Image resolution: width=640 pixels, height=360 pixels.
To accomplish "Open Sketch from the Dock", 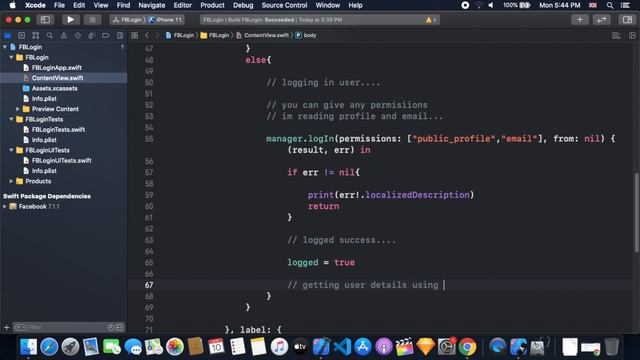I will pos(425,347).
